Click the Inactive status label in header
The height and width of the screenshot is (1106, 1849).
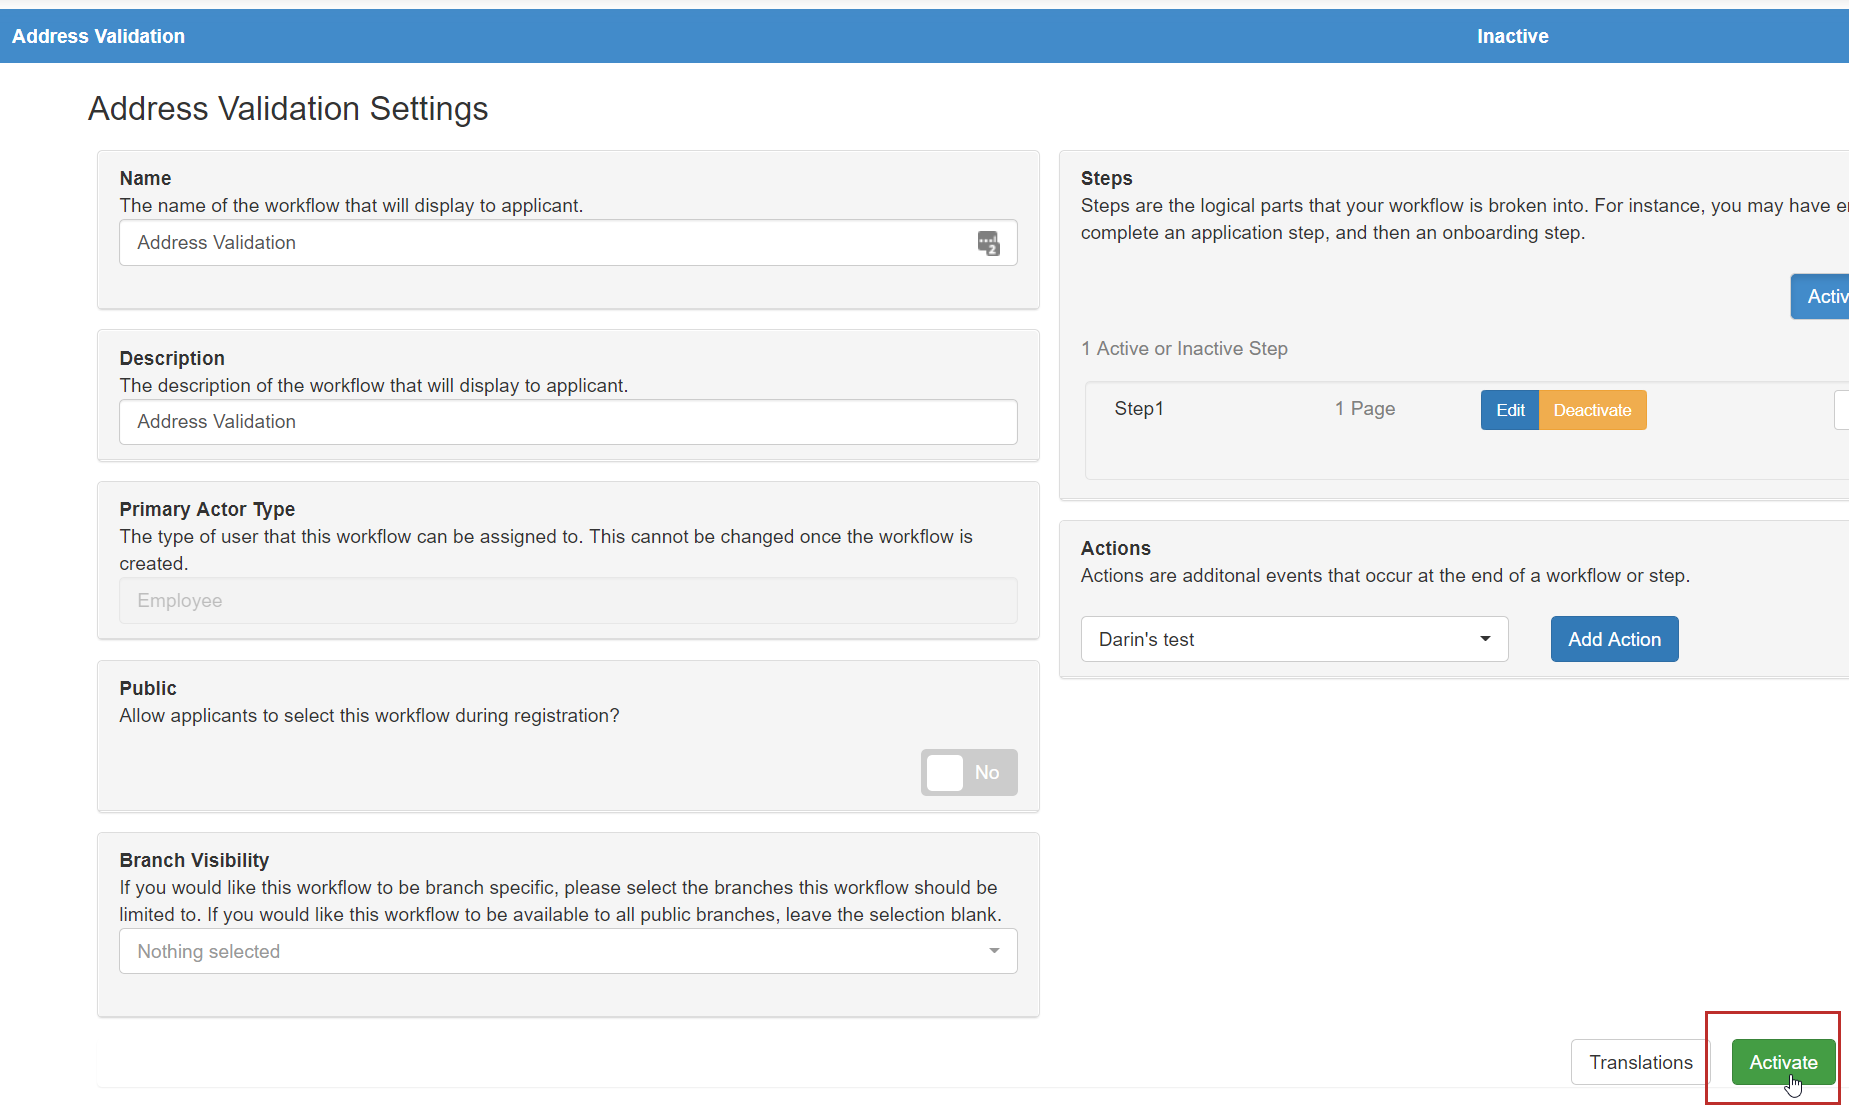[x=1512, y=36]
